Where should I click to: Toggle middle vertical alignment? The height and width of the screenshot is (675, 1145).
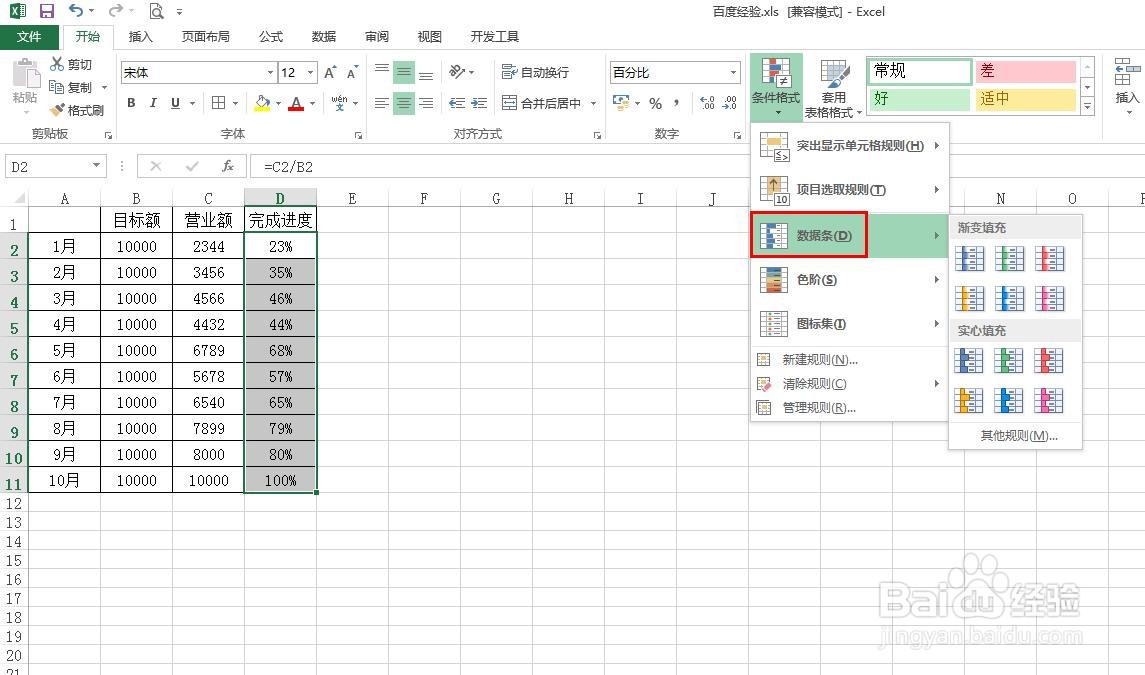pyautogui.click(x=404, y=72)
